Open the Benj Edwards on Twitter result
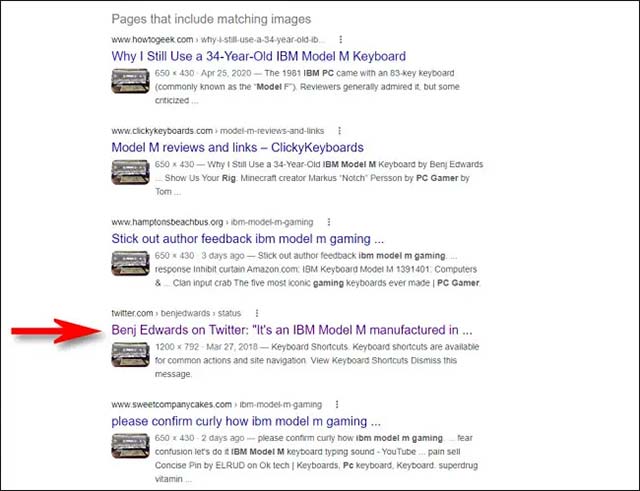This screenshot has width=640, height=491. click(x=292, y=330)
